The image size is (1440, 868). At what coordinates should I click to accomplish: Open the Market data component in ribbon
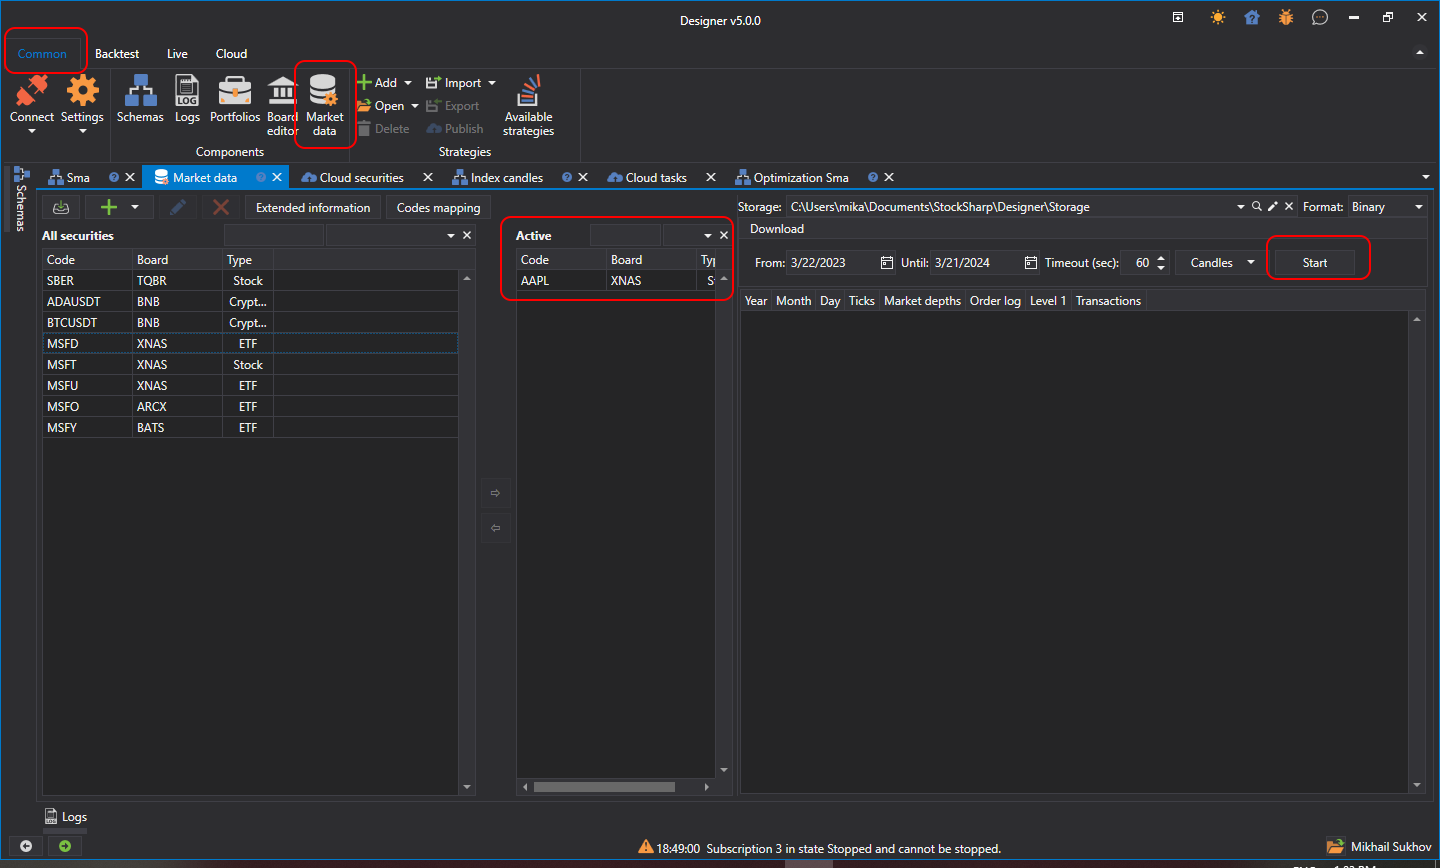click(324, 106)
